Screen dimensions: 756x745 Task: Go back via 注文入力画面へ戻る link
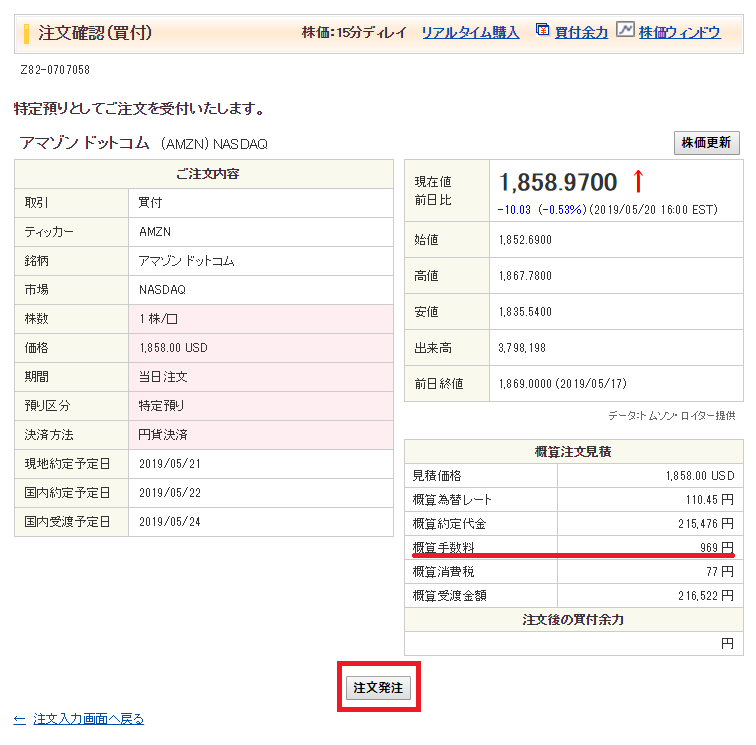(89, 719)
